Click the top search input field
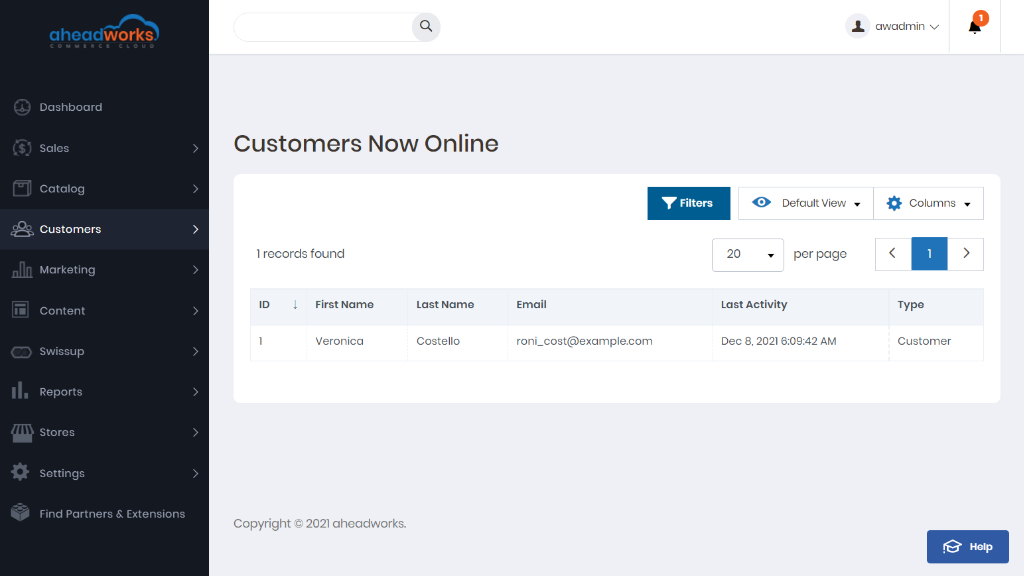 324,27
